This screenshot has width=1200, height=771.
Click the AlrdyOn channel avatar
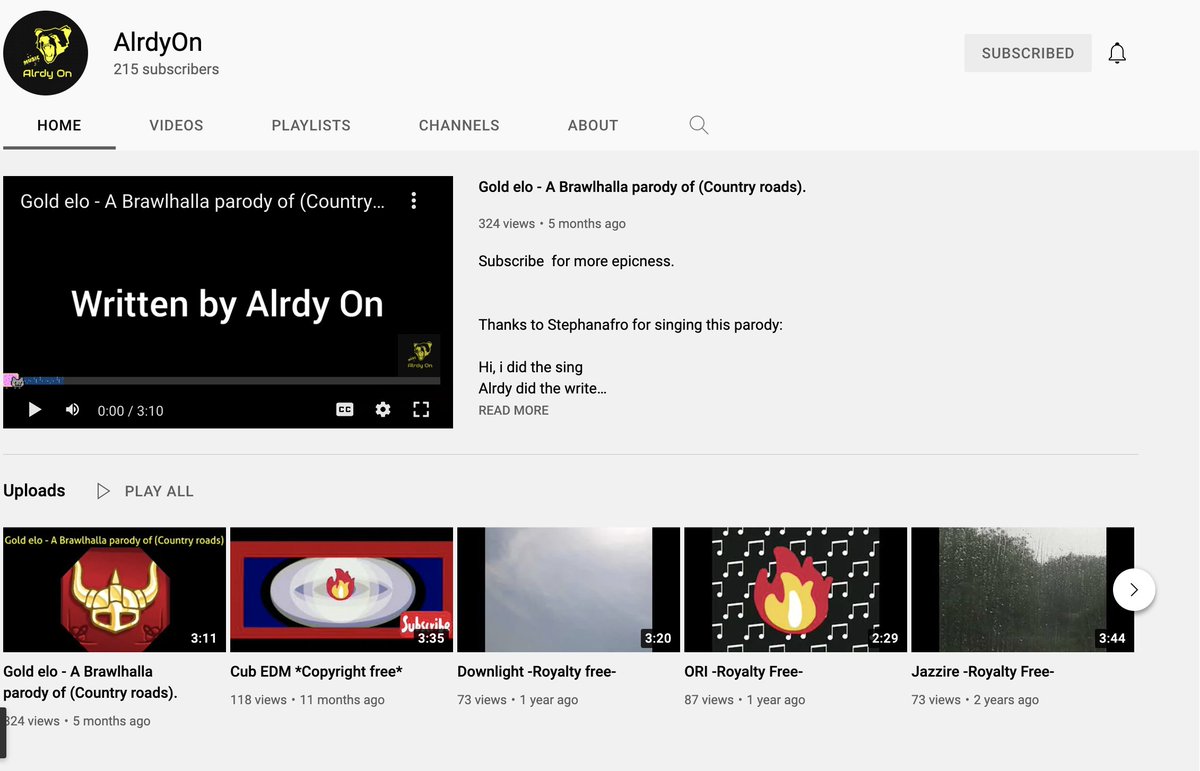46,53
